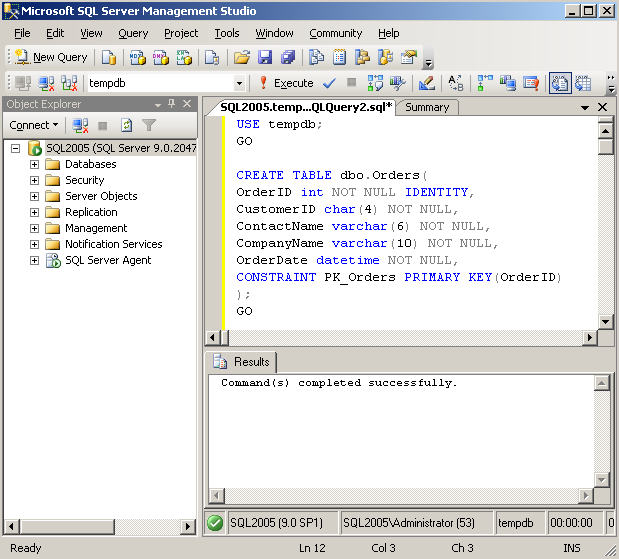Image resolution: width=619 pixels, height=559 pixels.
Task: Click the tempdb entry in the query status bar
Action: (x=516, y=523)
